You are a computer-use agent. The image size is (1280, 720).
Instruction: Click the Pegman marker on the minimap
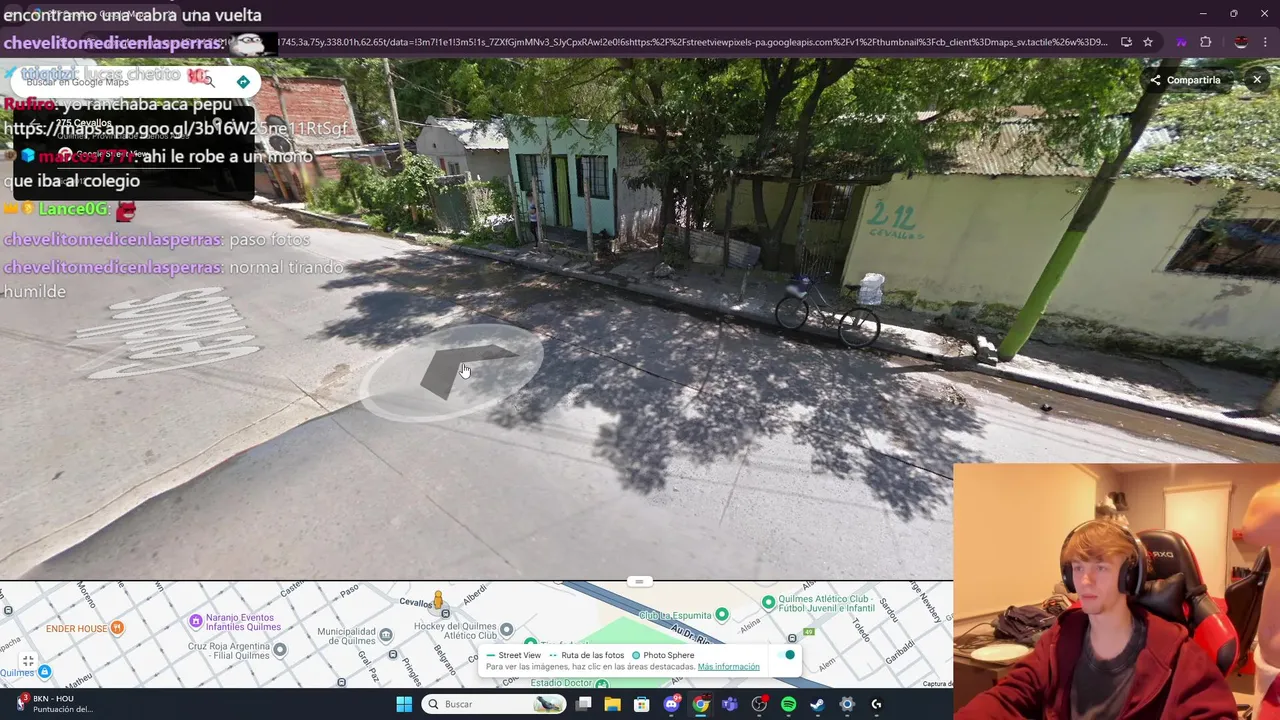coord(437,600)
